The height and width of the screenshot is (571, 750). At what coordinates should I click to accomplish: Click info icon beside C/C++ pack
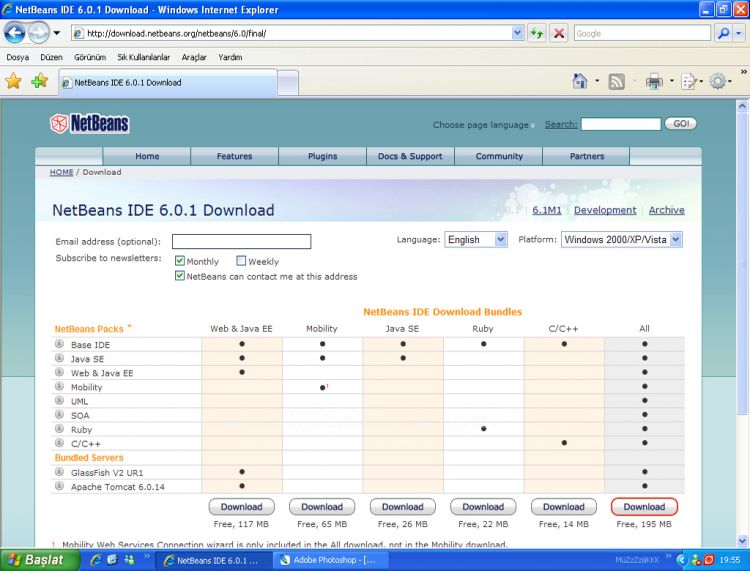coord(59,443)
